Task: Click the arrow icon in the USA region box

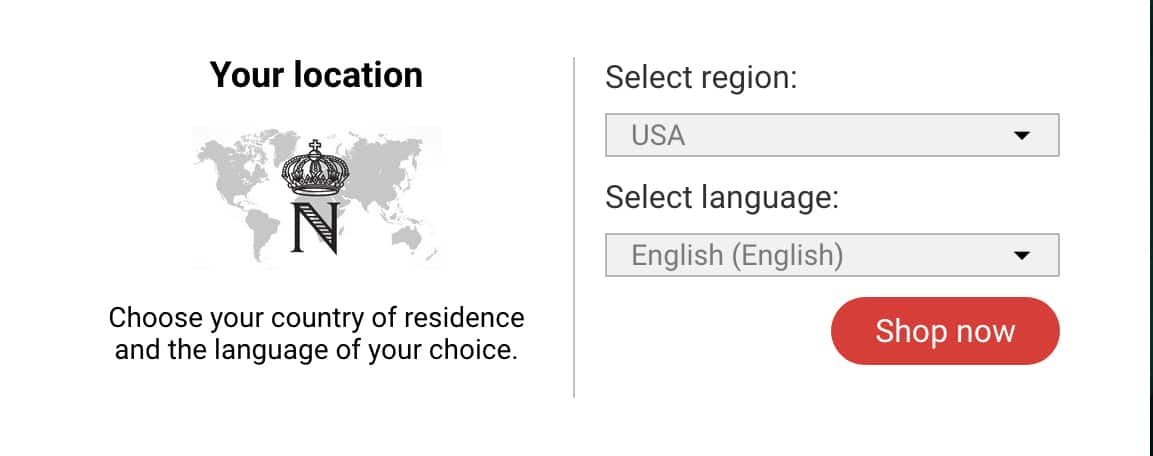Action: [1021, 135]
